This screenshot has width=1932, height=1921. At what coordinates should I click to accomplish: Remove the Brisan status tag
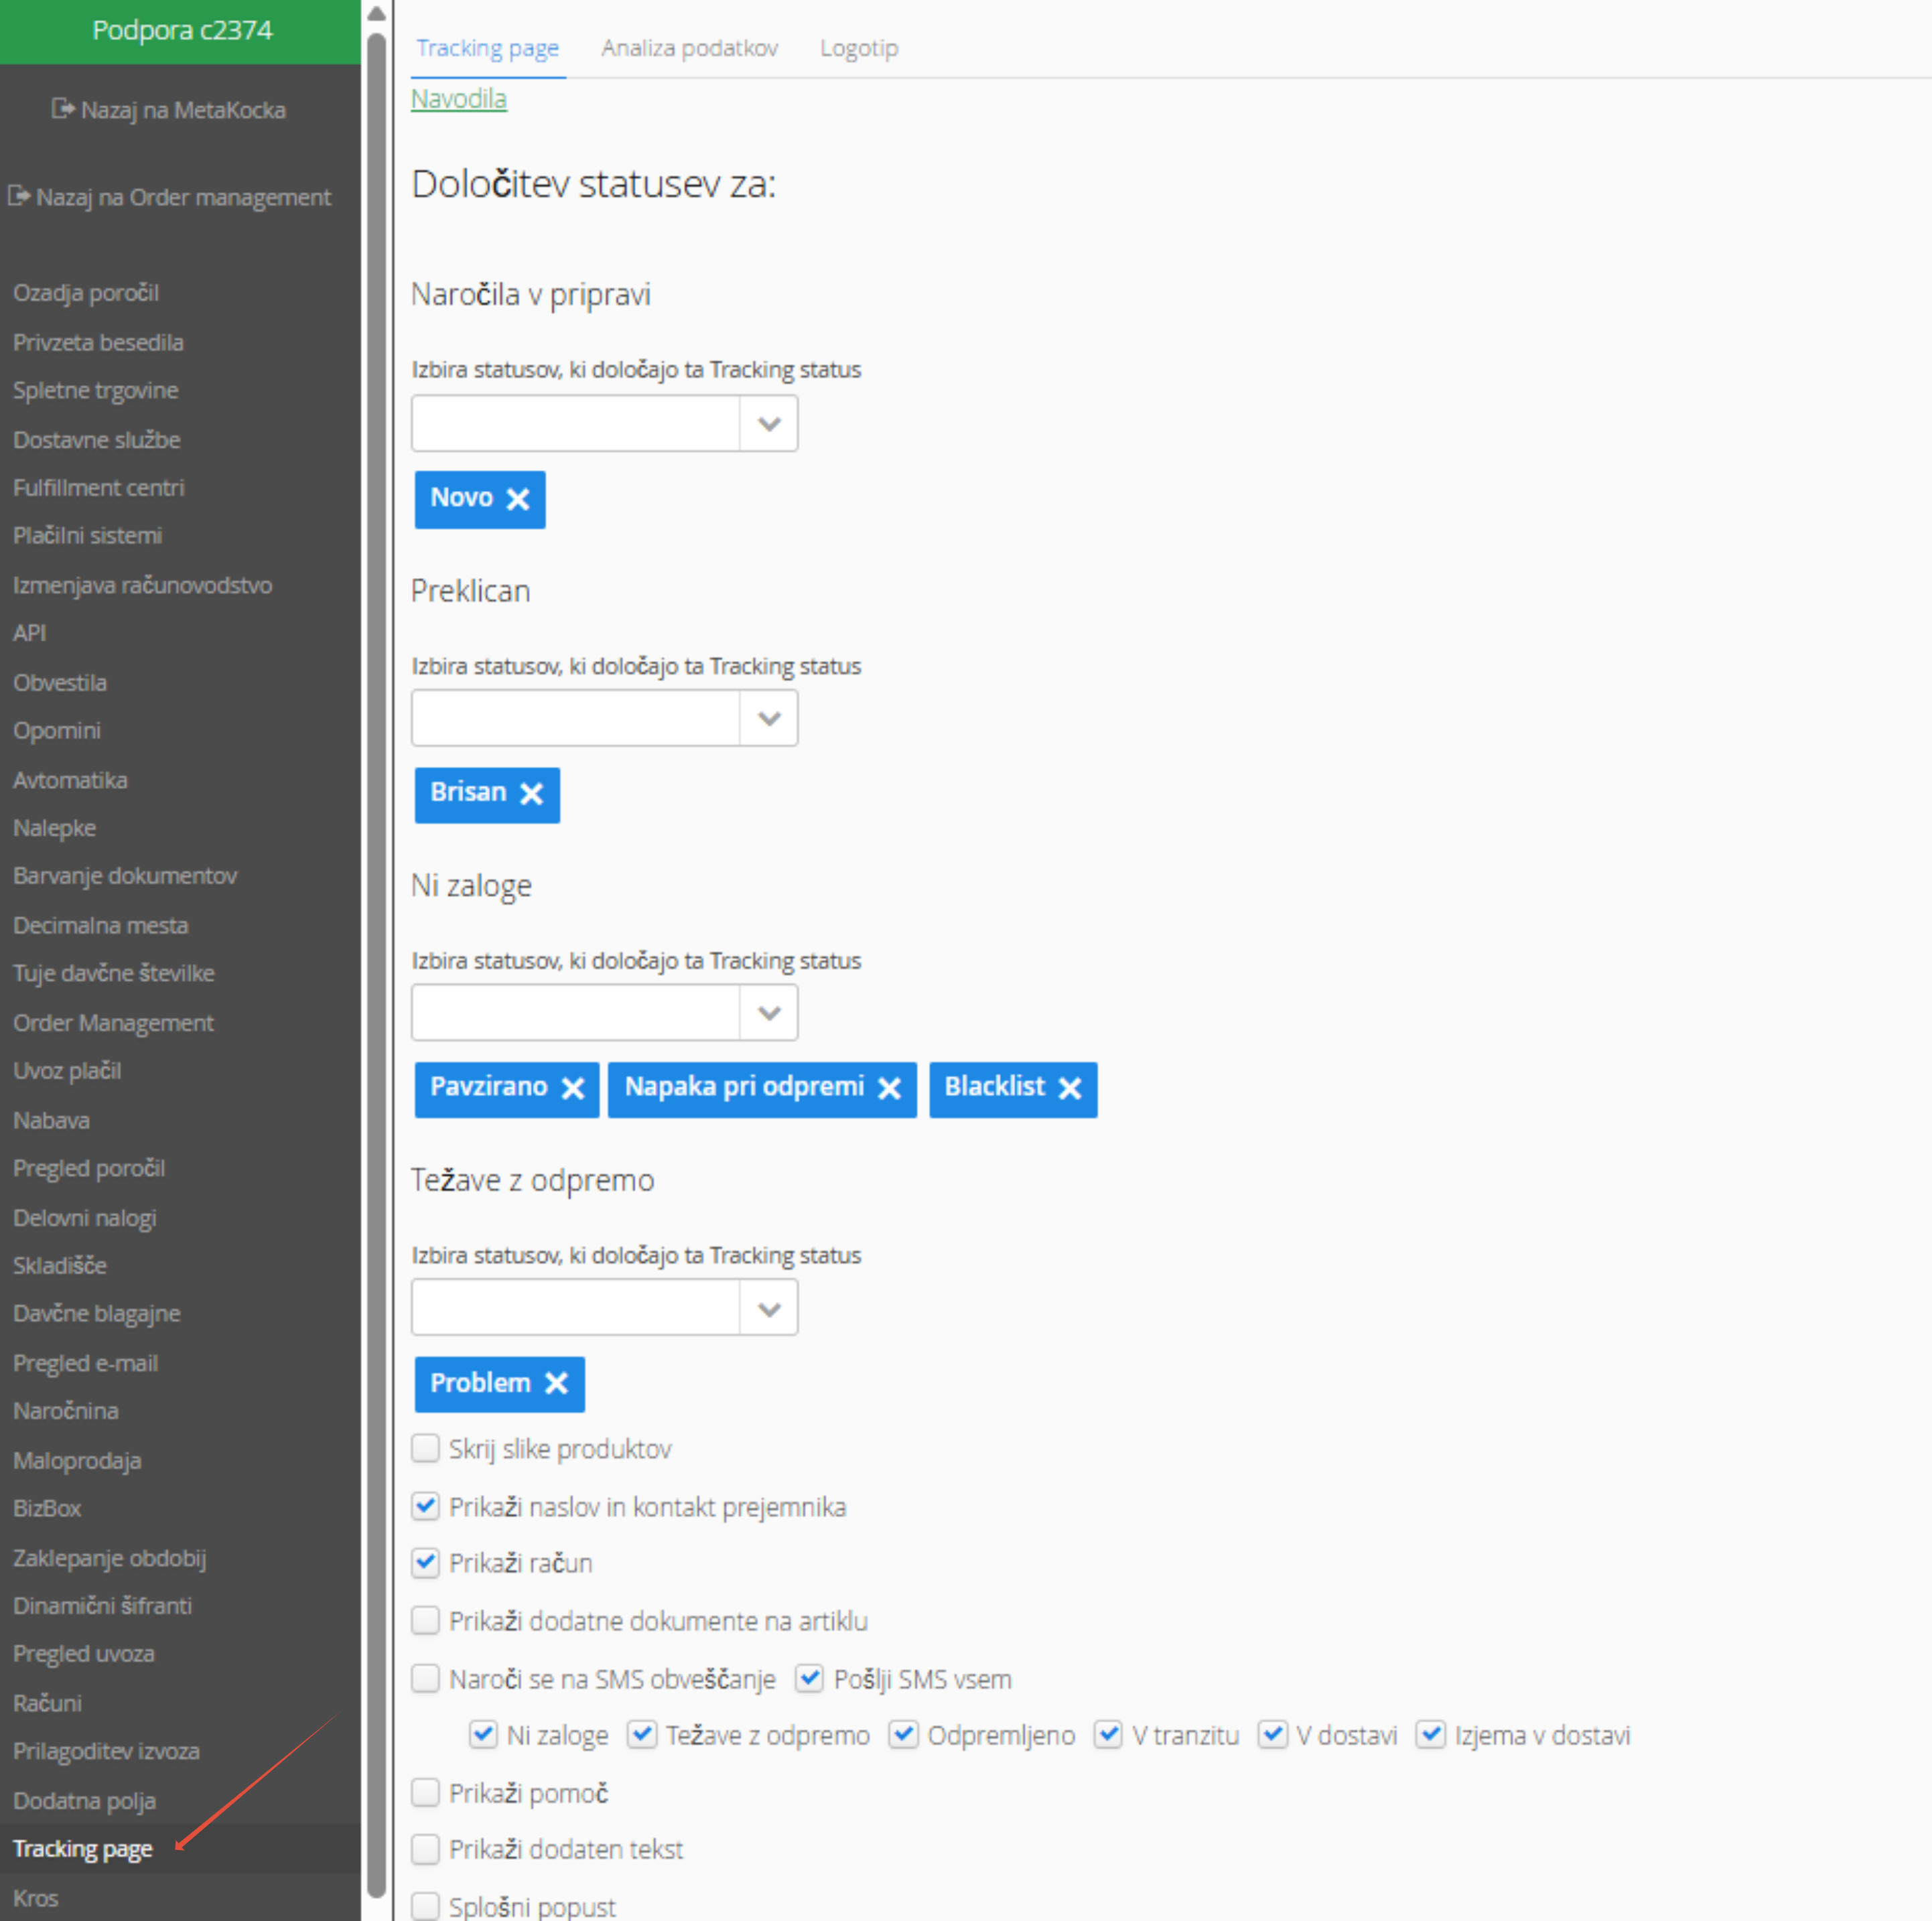click(531, 794)
